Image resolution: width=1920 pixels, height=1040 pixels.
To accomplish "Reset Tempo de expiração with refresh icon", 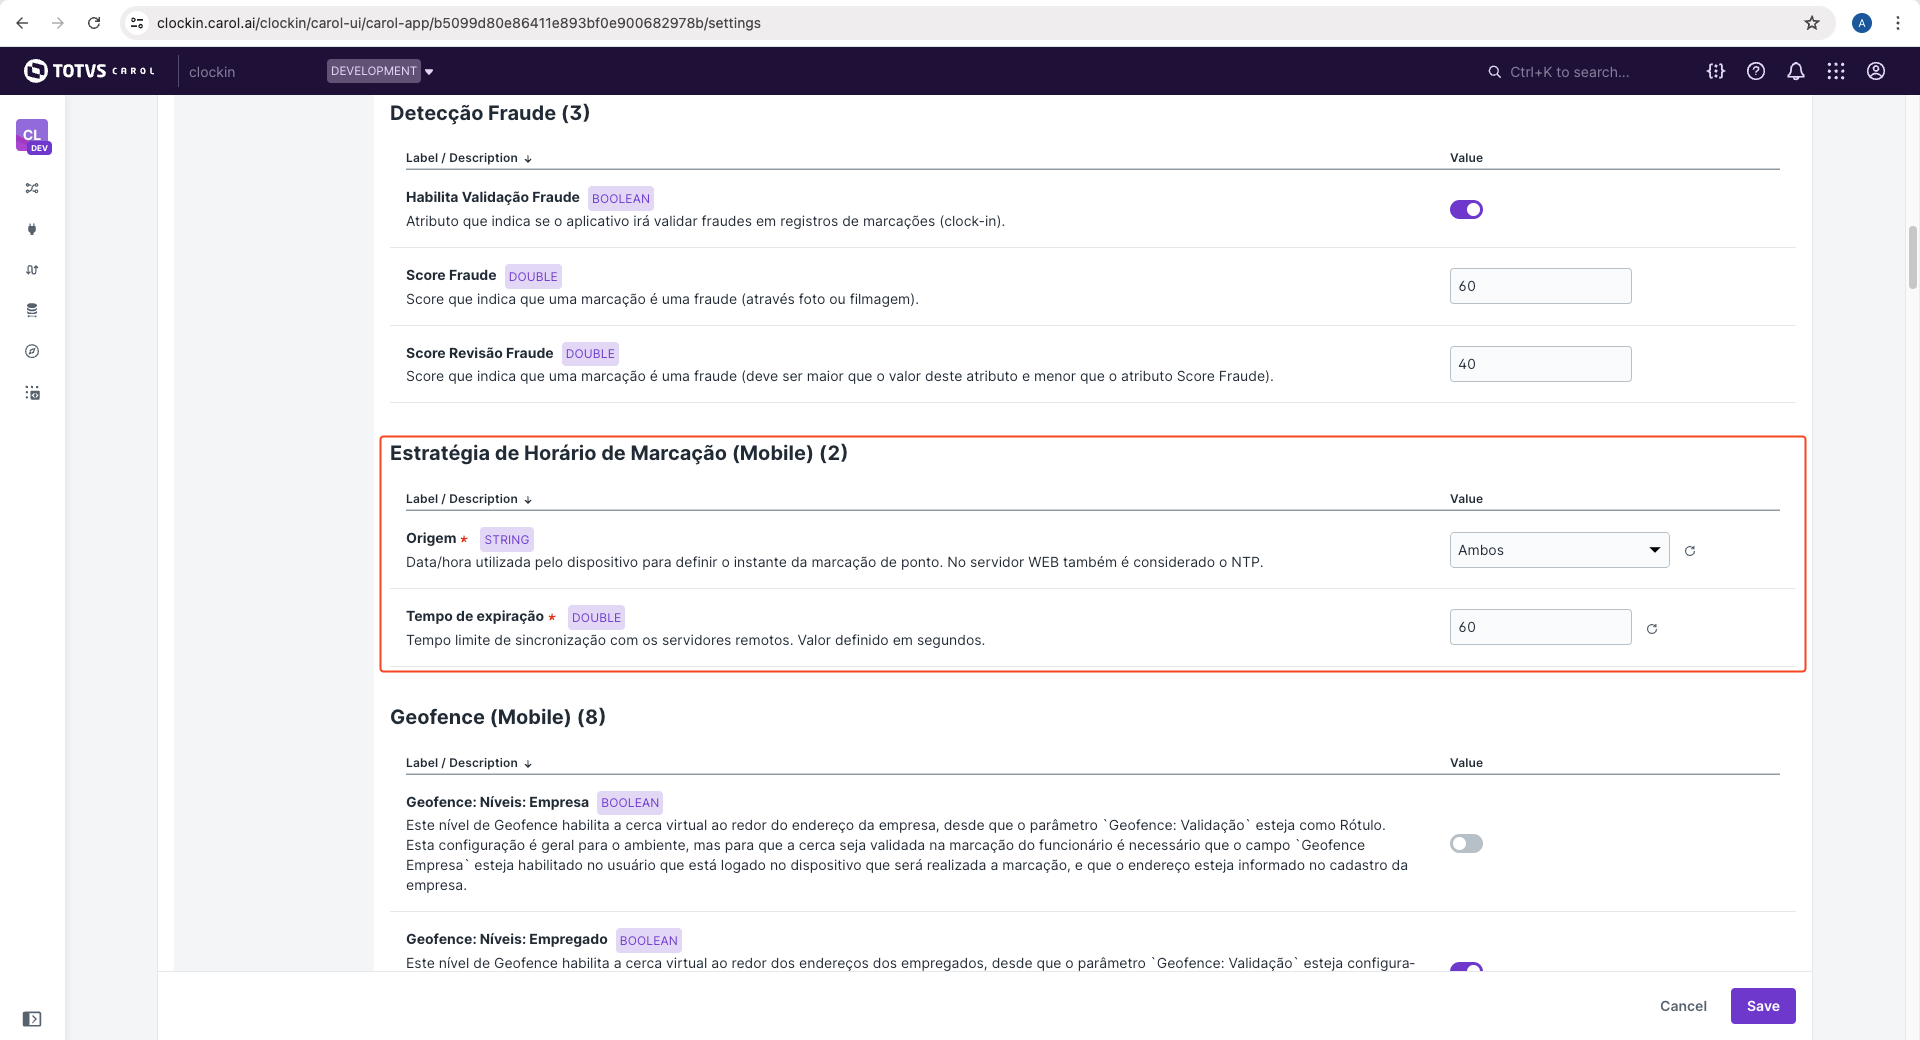I will 1652,629.
